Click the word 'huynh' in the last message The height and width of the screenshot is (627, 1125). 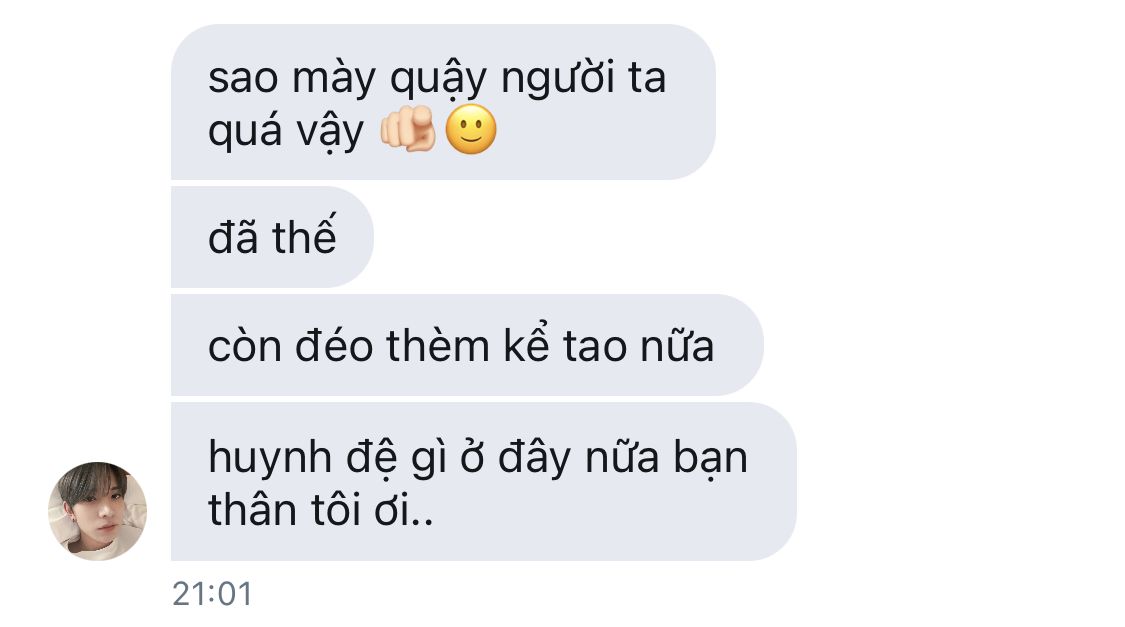pos(270,459)
